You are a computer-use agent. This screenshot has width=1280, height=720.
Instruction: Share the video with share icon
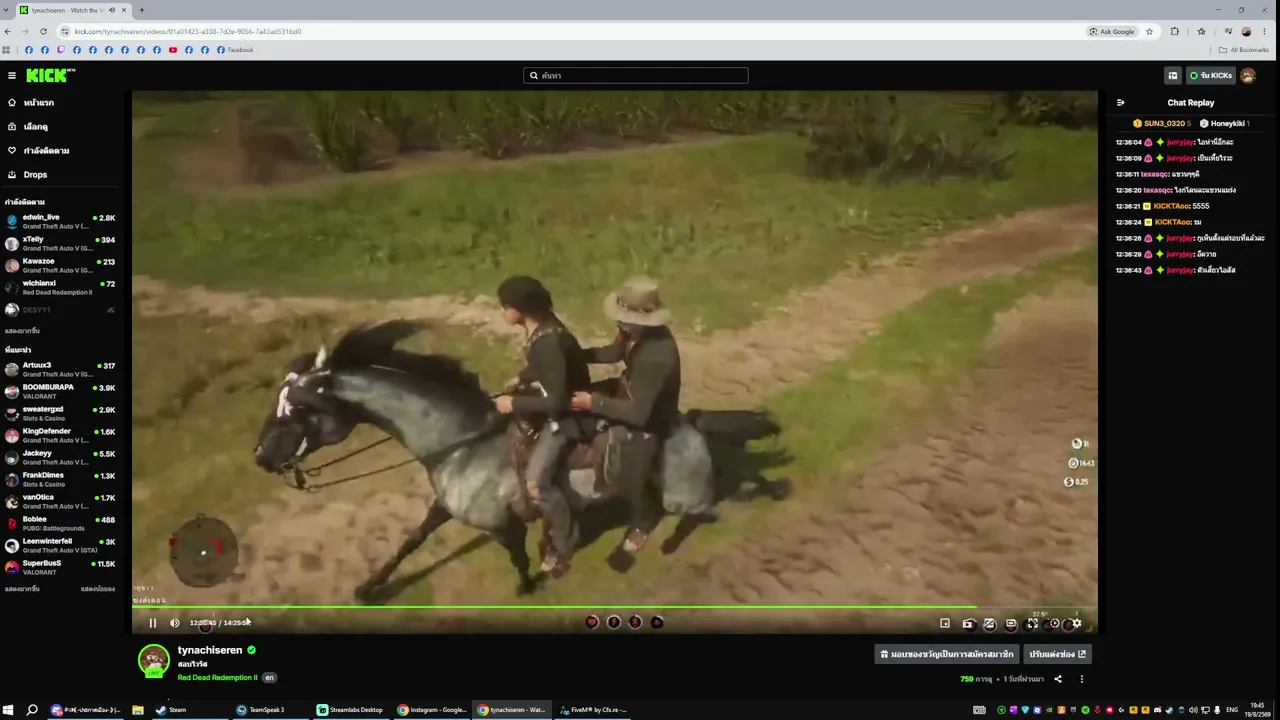click(1058, 679)
